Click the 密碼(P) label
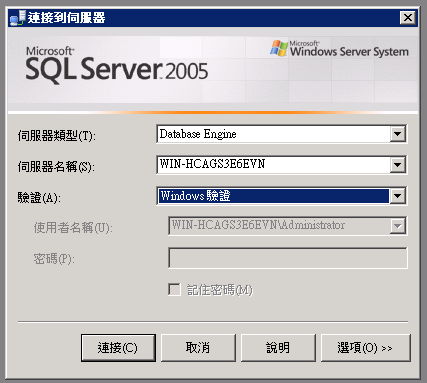The height and width of the screenshot is (383, 427). click(54, 259)
